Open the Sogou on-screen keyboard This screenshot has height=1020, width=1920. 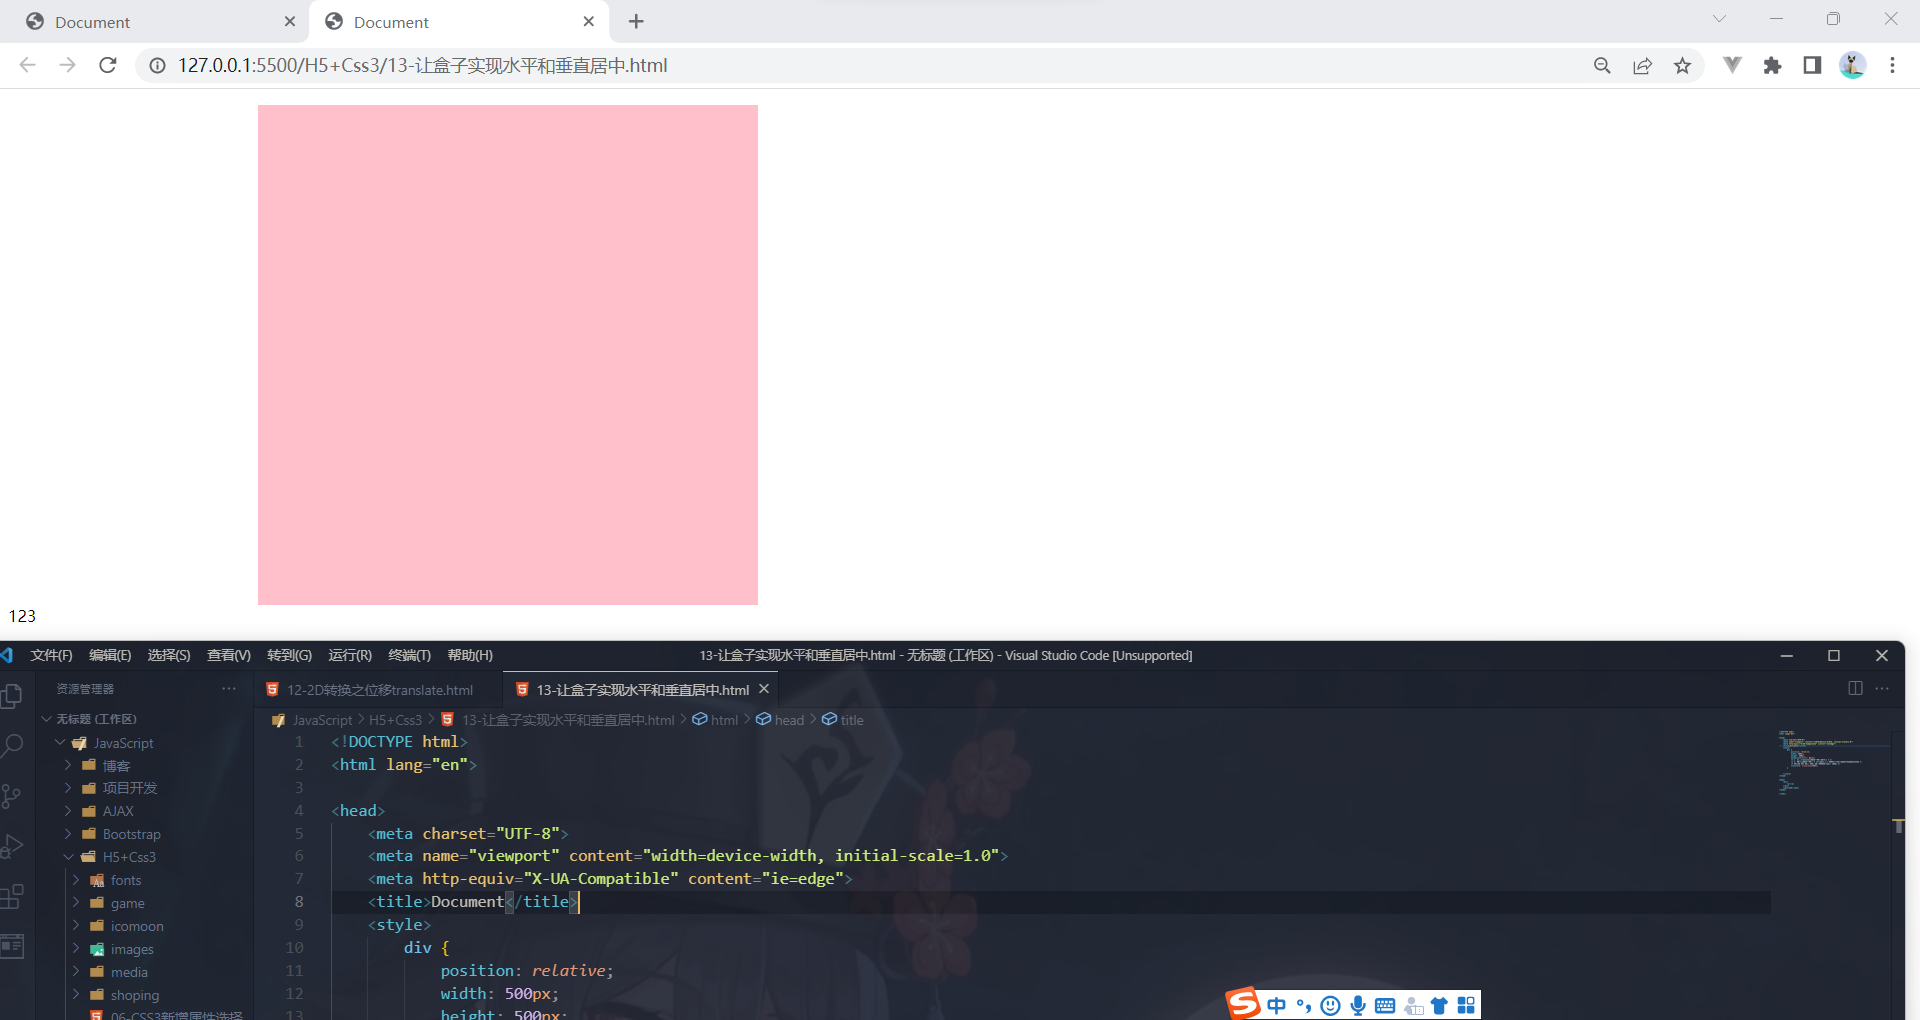(x=1385, y=1006)
